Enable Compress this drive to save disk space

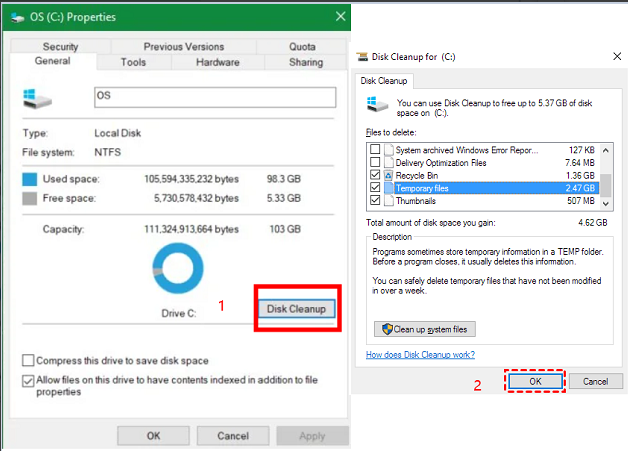click(x=28, y=360)
